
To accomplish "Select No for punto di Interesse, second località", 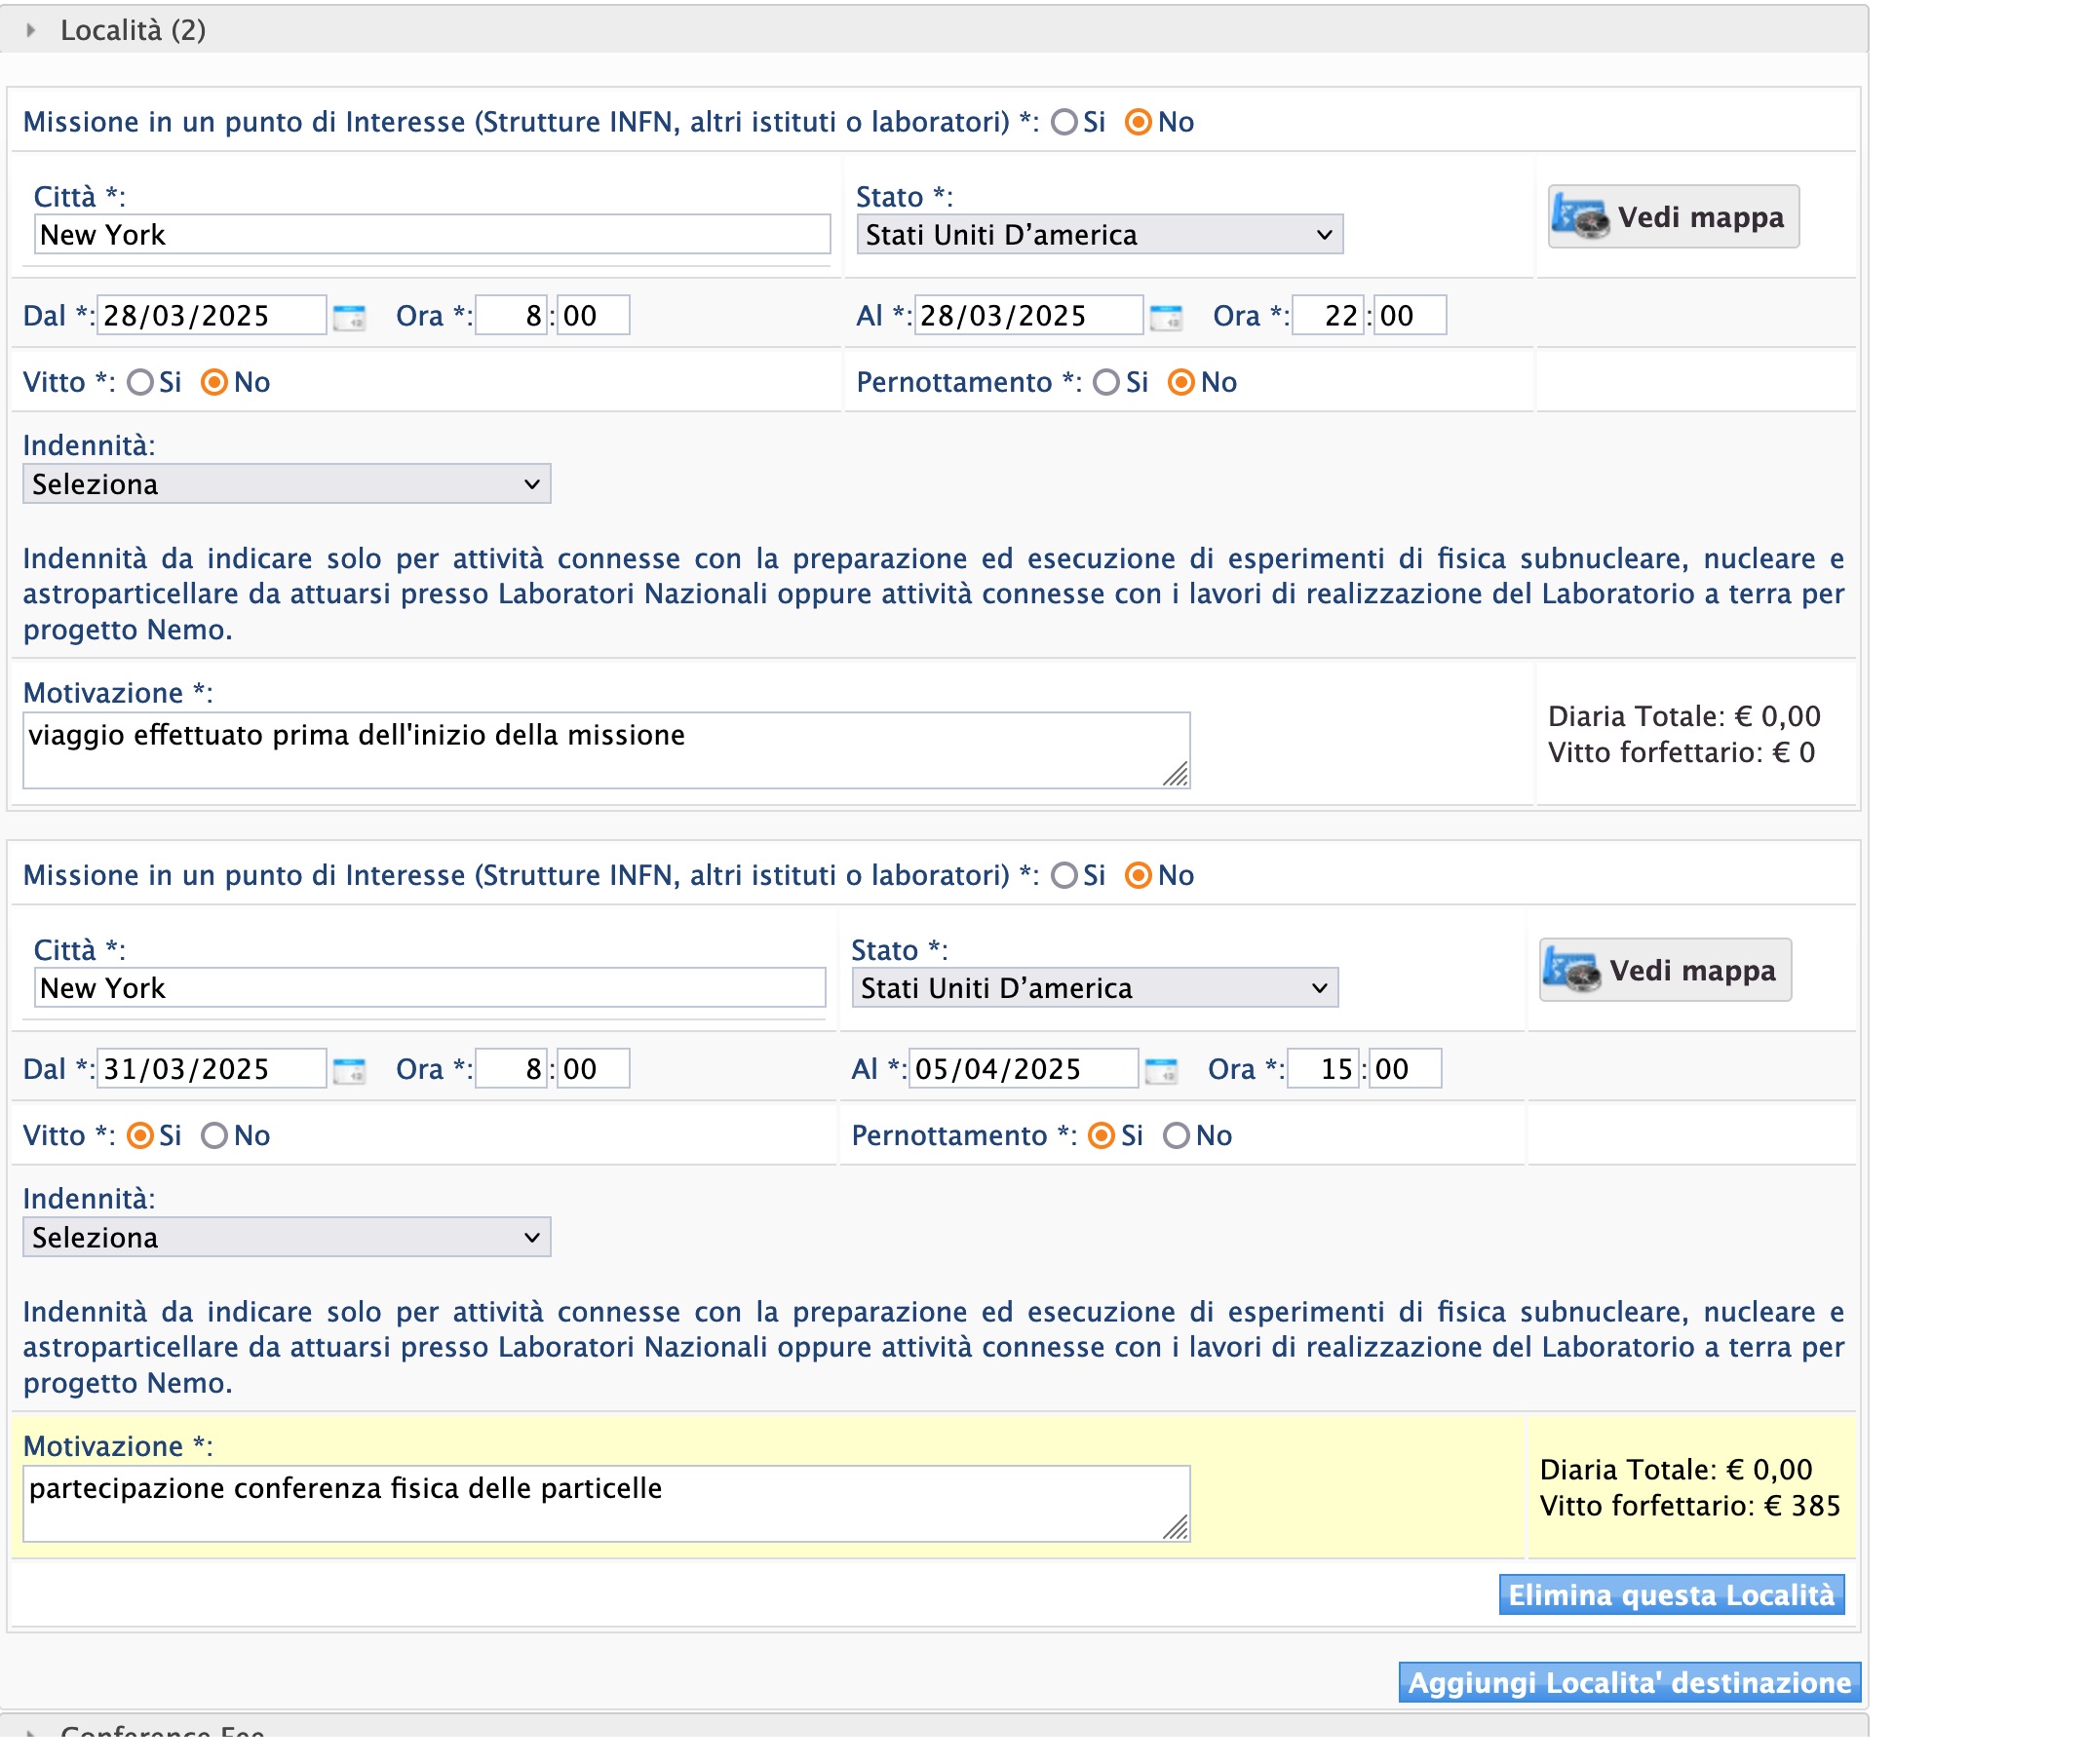I will pos(1138,875).
